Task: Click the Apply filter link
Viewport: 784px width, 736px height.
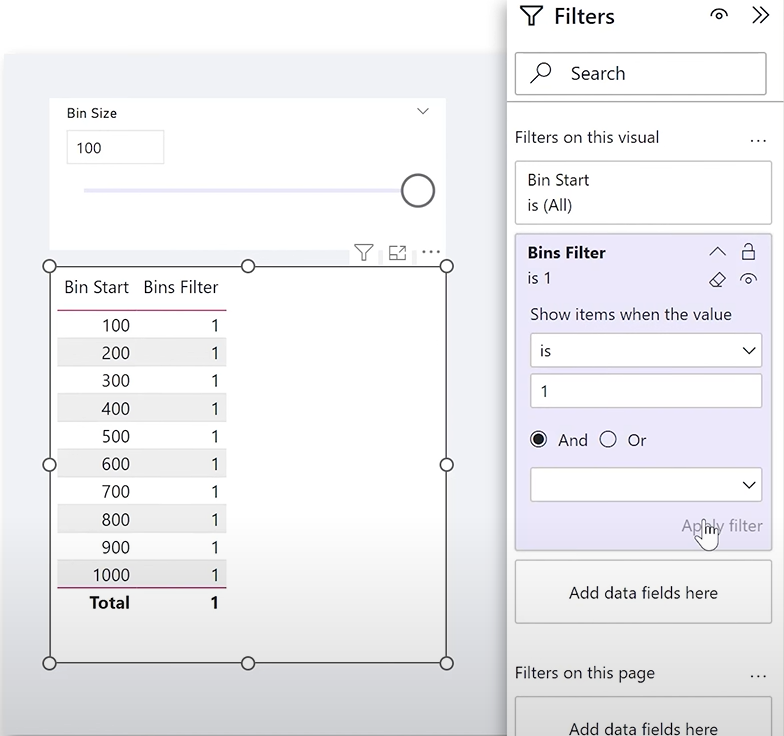Action: [722, 526]
